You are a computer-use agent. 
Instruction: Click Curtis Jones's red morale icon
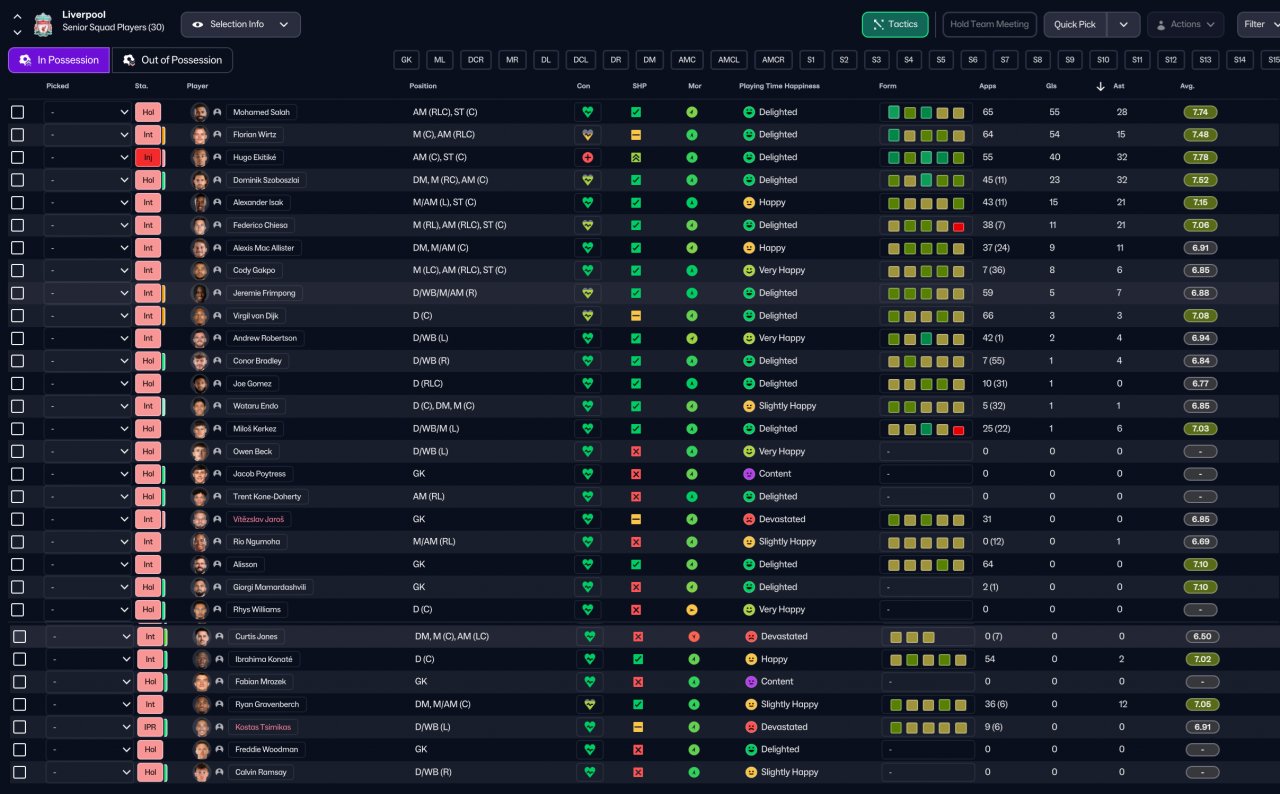pyautogui.click(x=694, y=637)
